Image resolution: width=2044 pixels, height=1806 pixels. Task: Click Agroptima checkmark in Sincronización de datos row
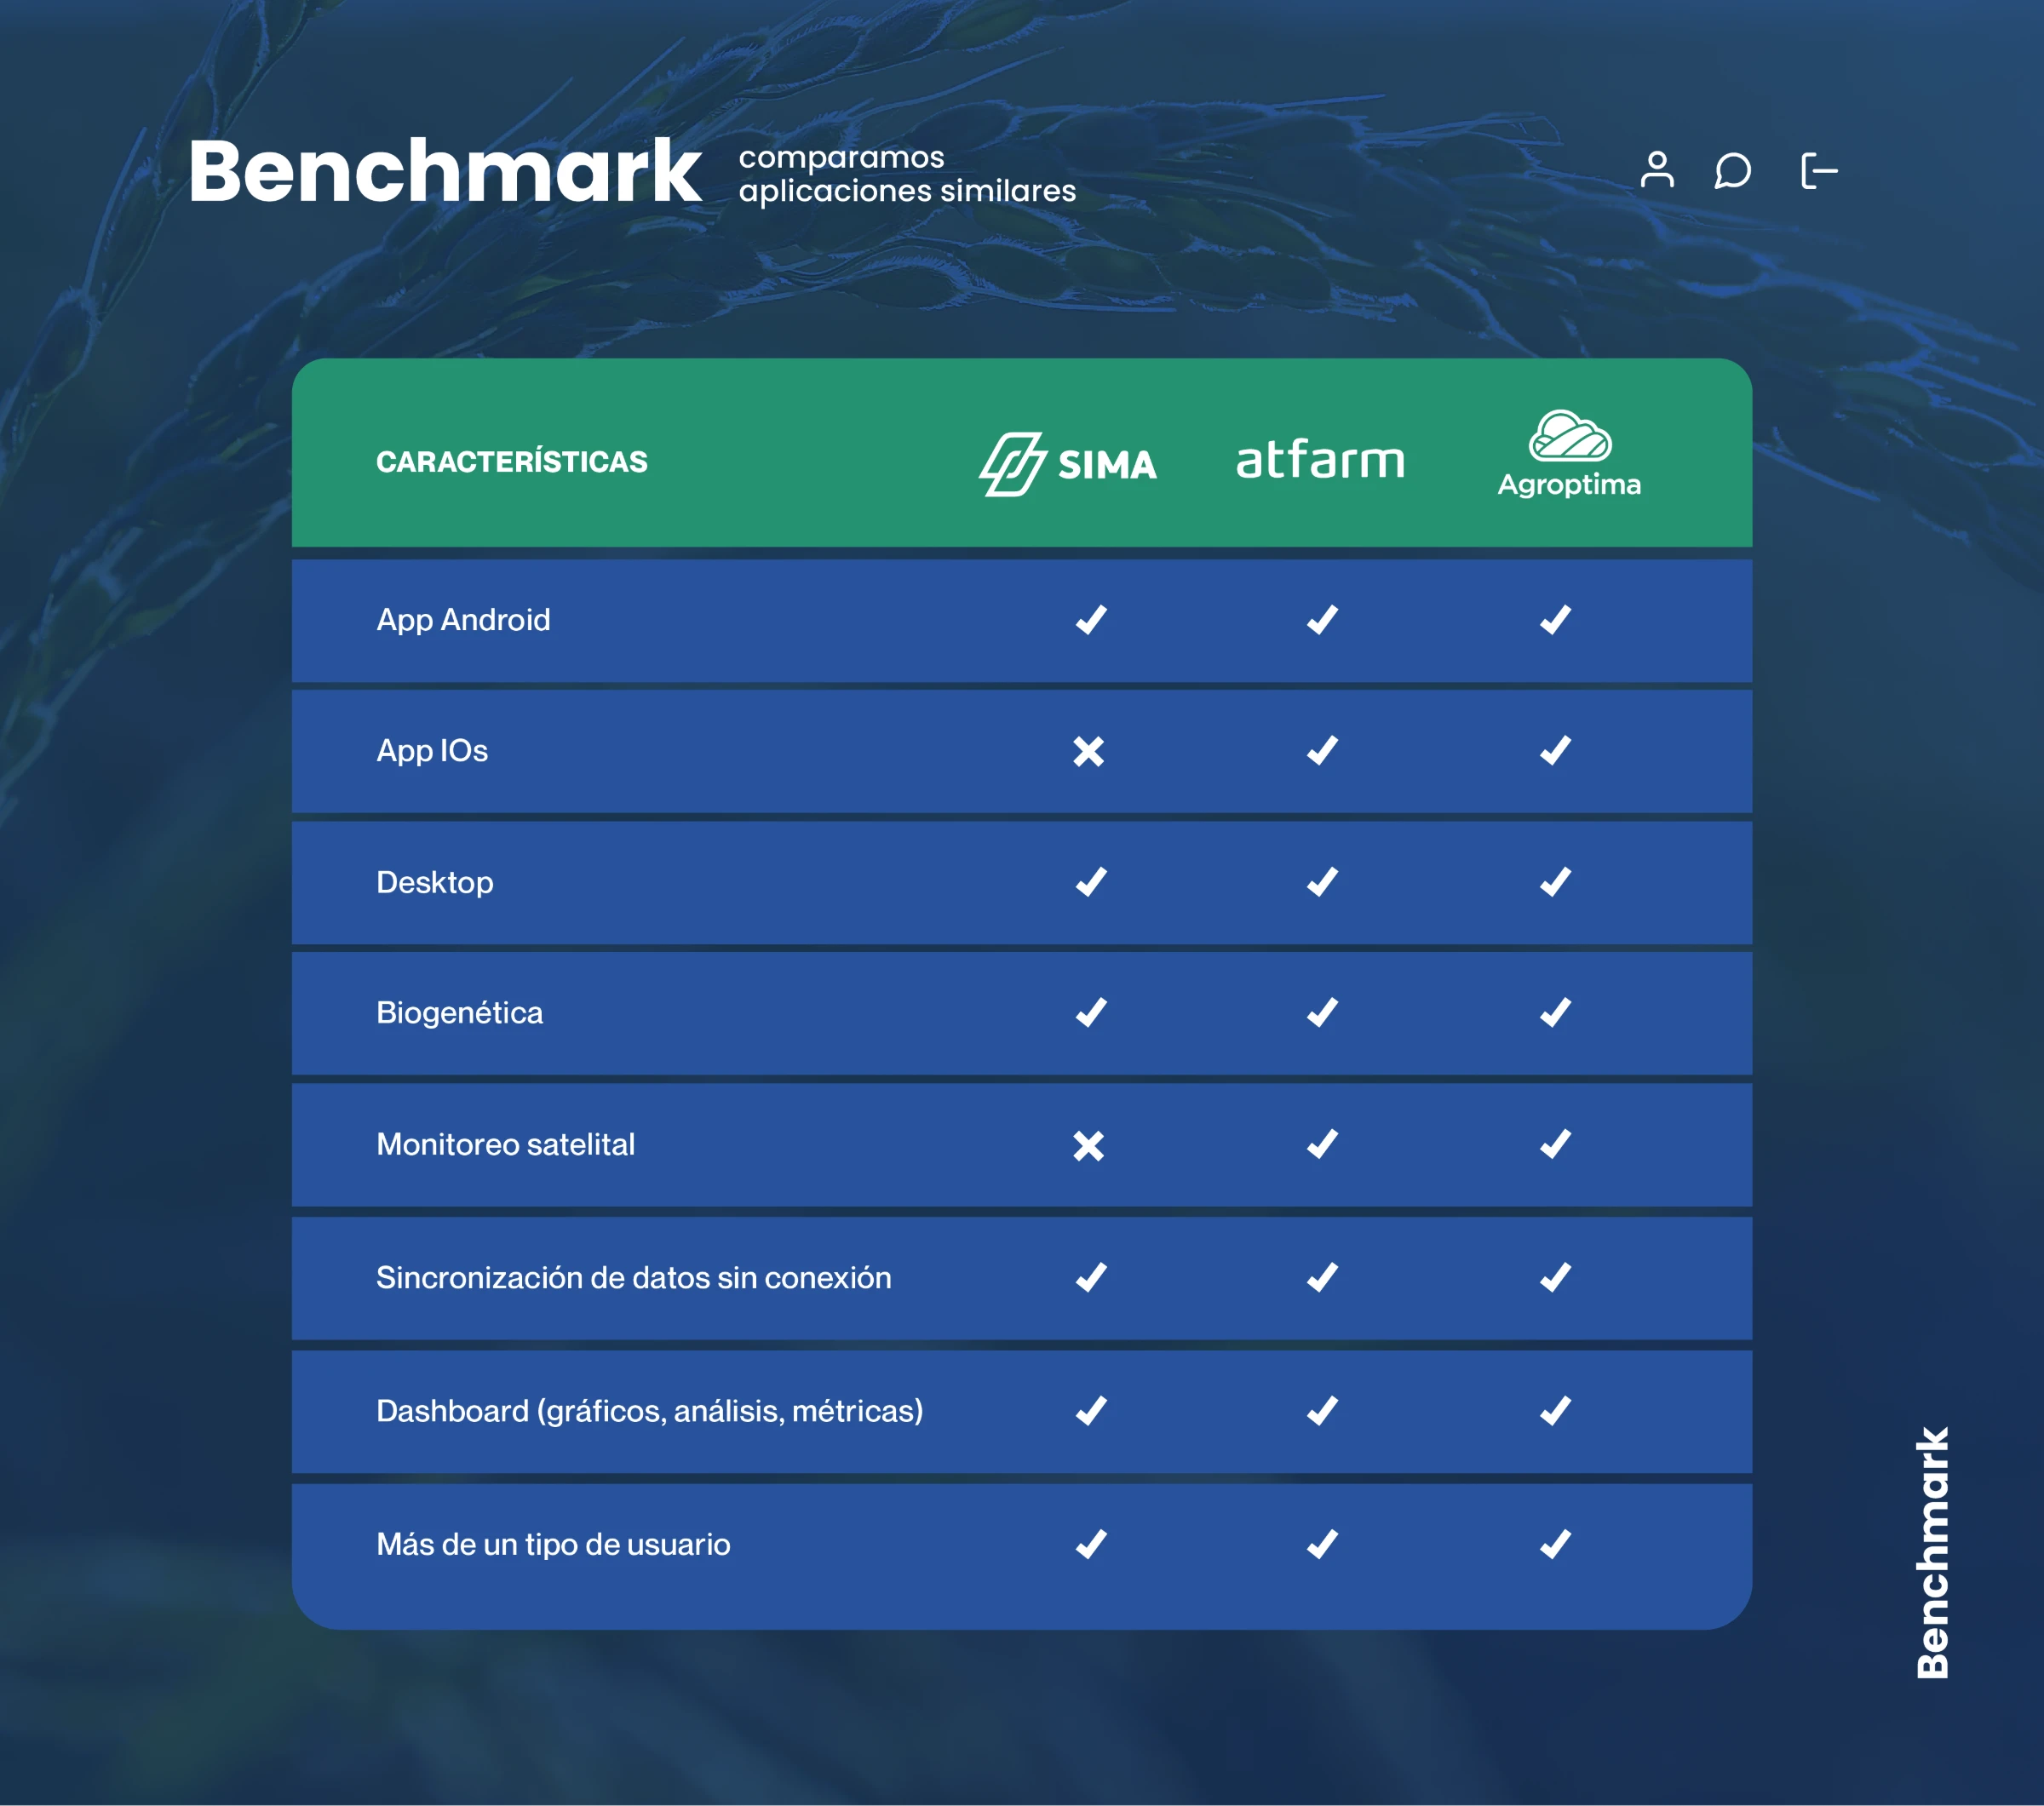pos(1555,1278)
